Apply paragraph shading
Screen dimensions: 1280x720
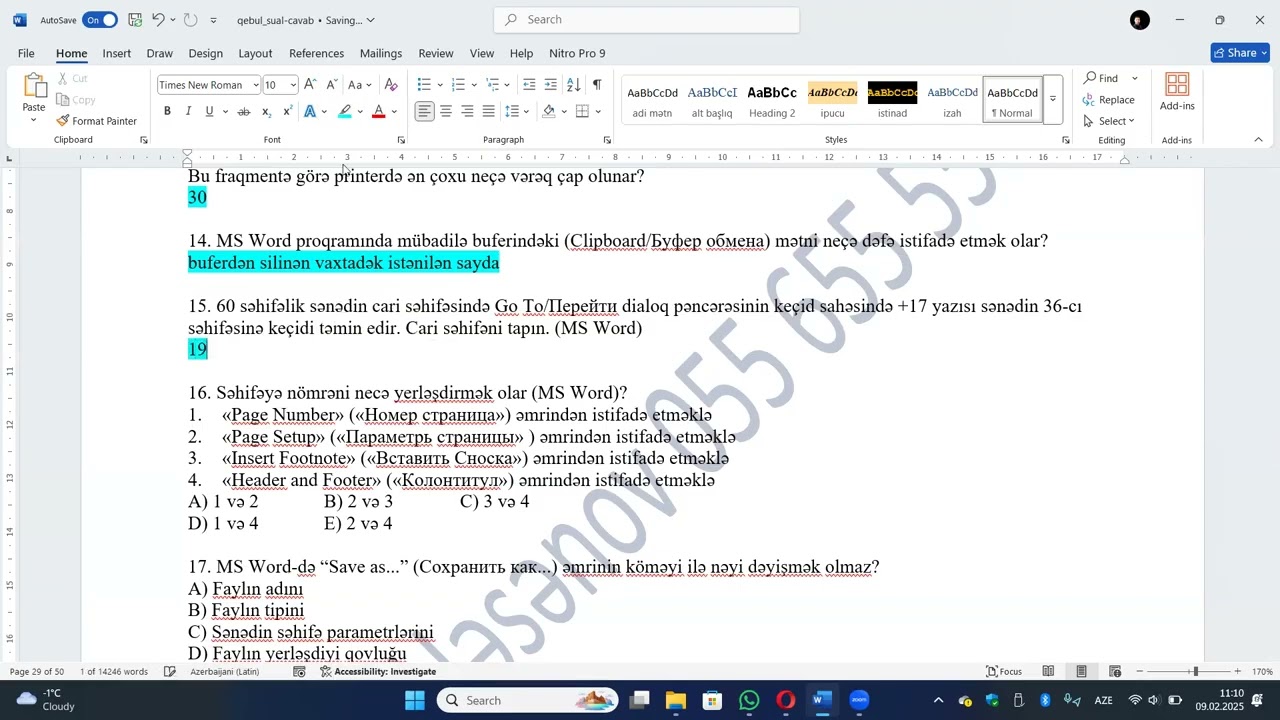tap(549, 111)
